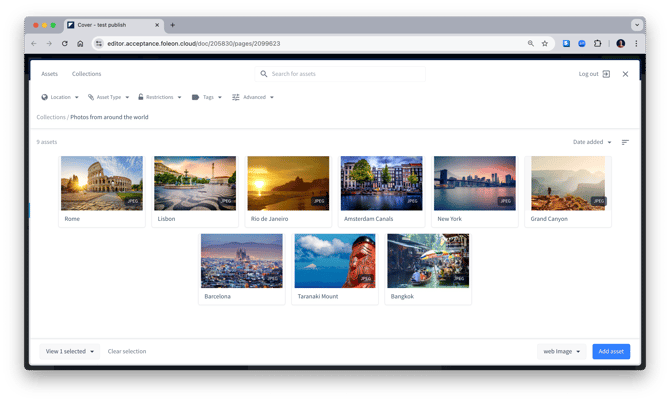Open the Tags filter dropdown
670x402 pixels.
(x=207, y=97)
